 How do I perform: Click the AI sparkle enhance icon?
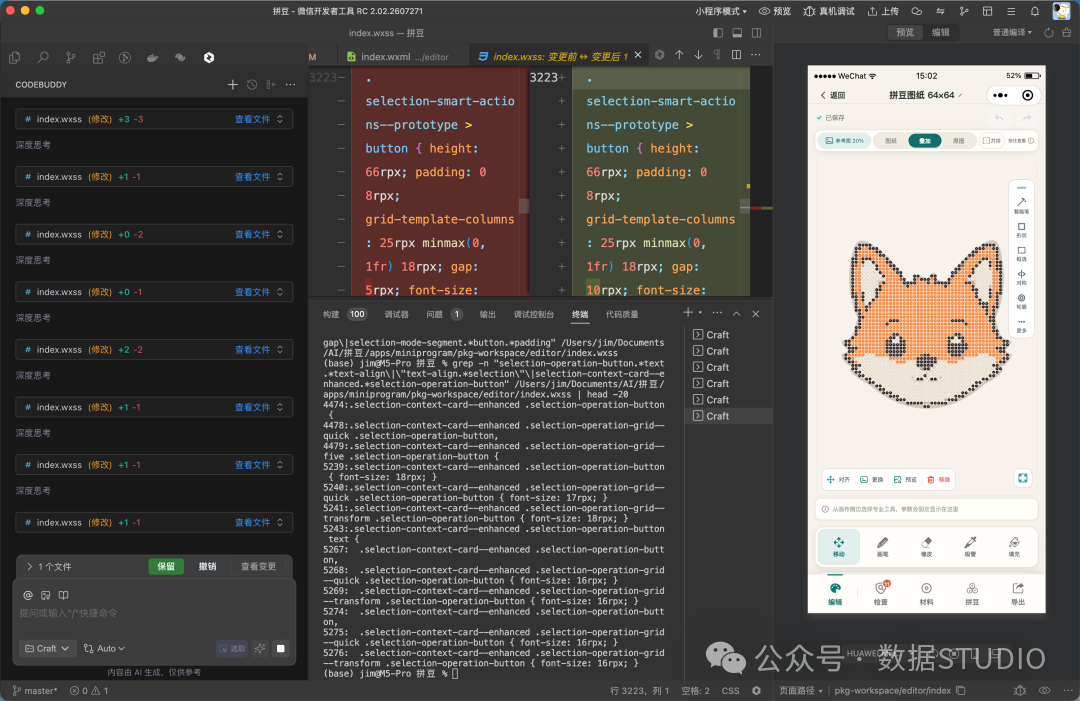(x=260, y=648)
